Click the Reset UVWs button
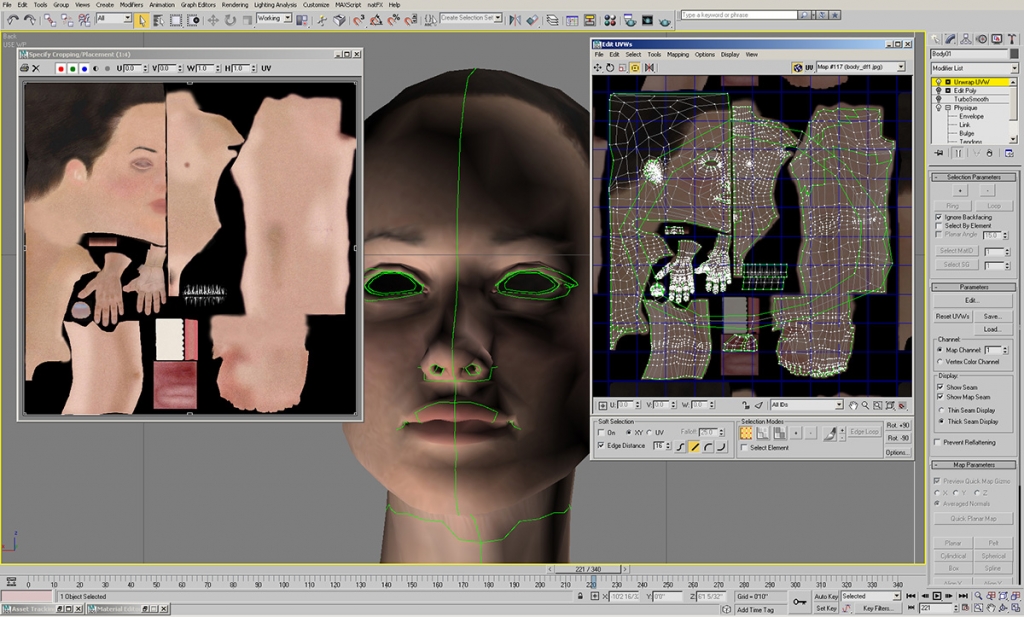This screenshot has height=617, width=1024. (x=953, y=317)
